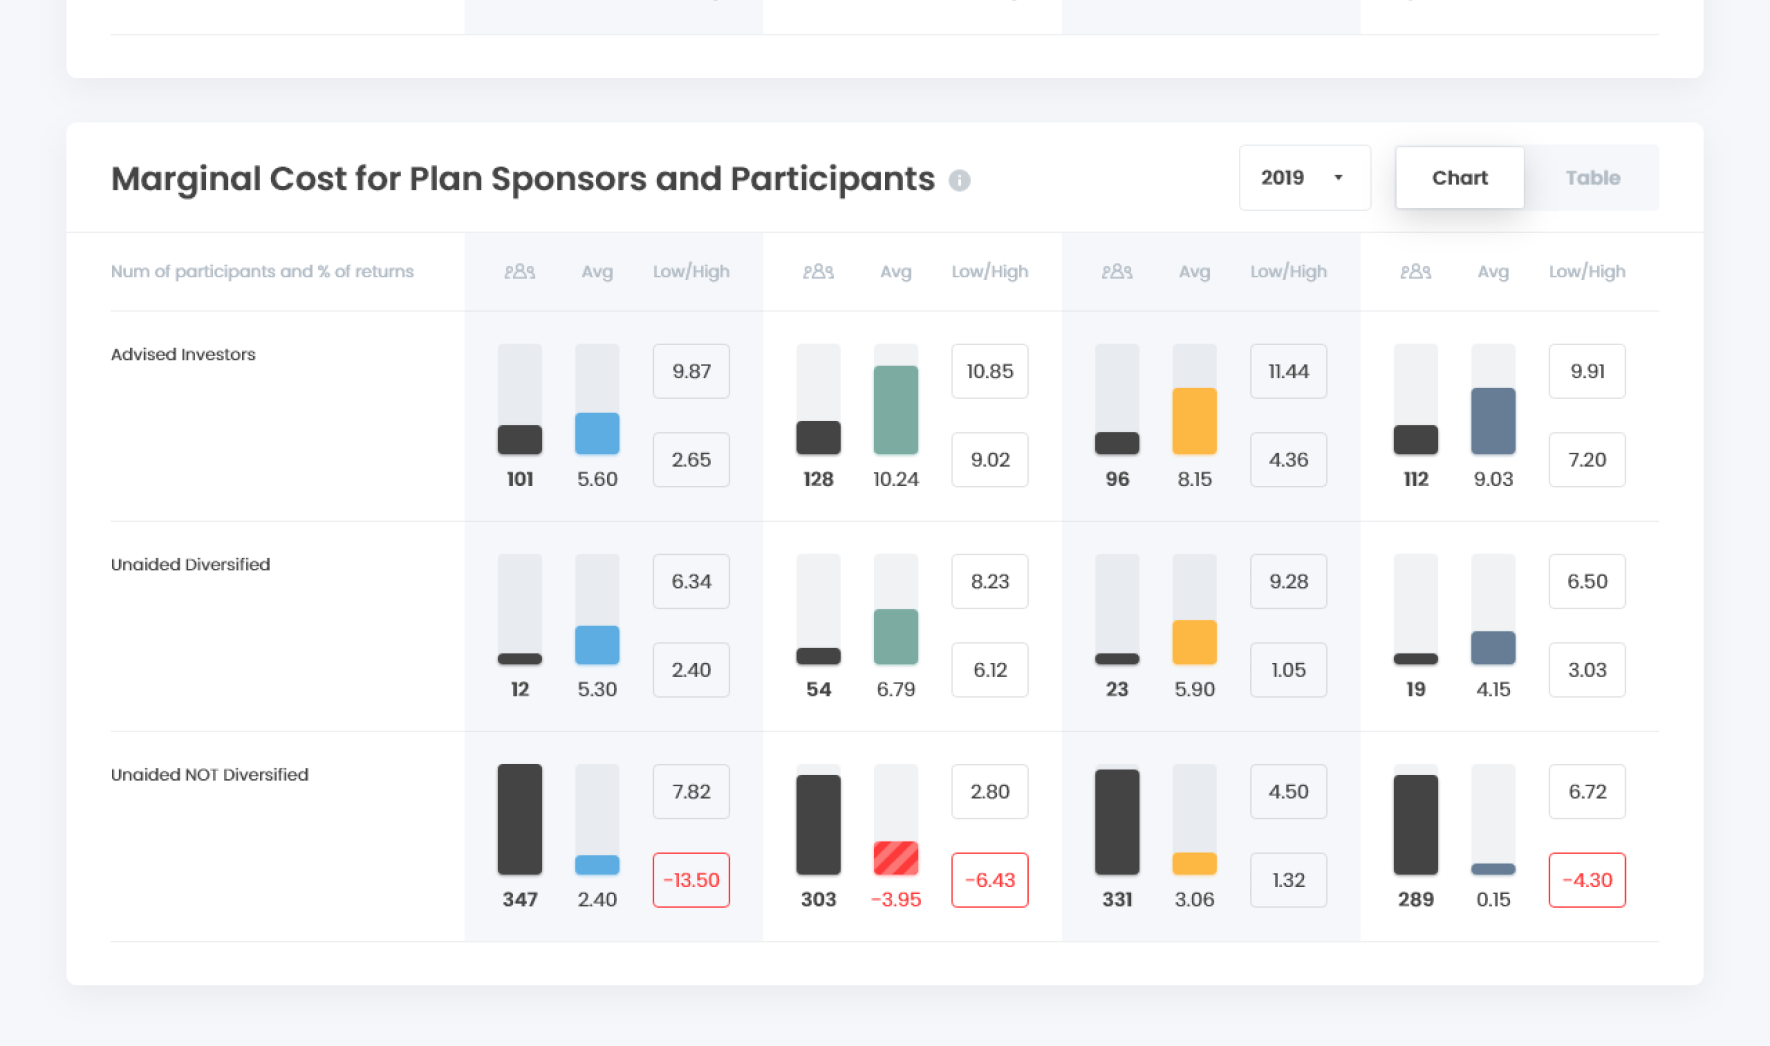Open the 2019 year dropdown
The height and width of the screenshot is (1046, 1770).
[x=1304, y=178]
